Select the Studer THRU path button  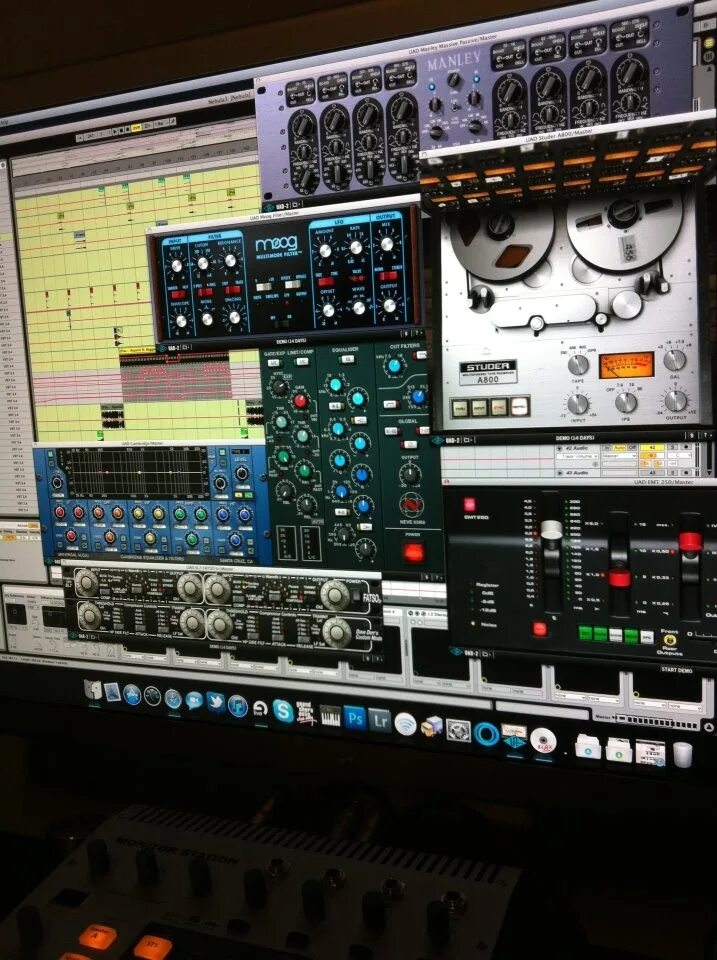[459, 407]
